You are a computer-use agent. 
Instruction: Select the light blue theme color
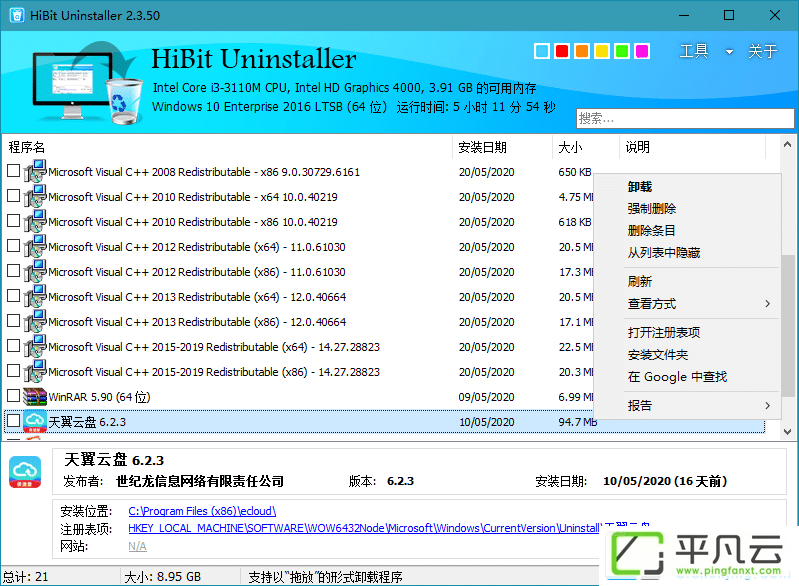(x=542, y=51)
